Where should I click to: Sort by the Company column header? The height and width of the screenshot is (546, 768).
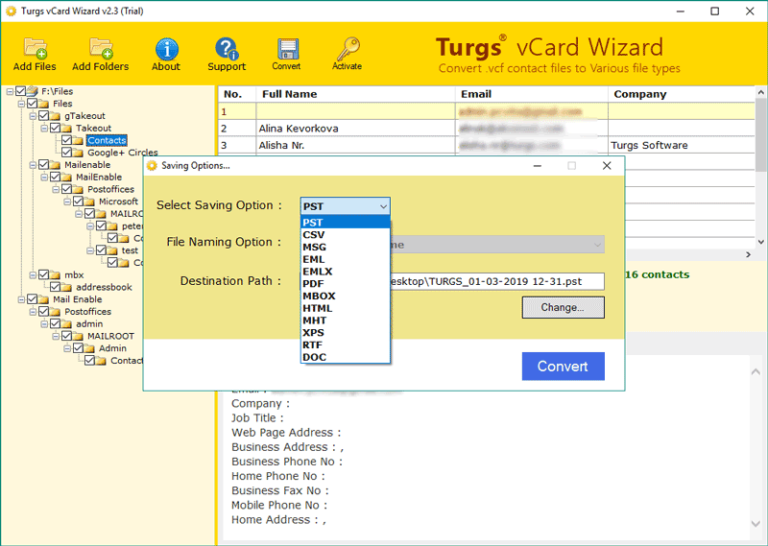[681, 94]
